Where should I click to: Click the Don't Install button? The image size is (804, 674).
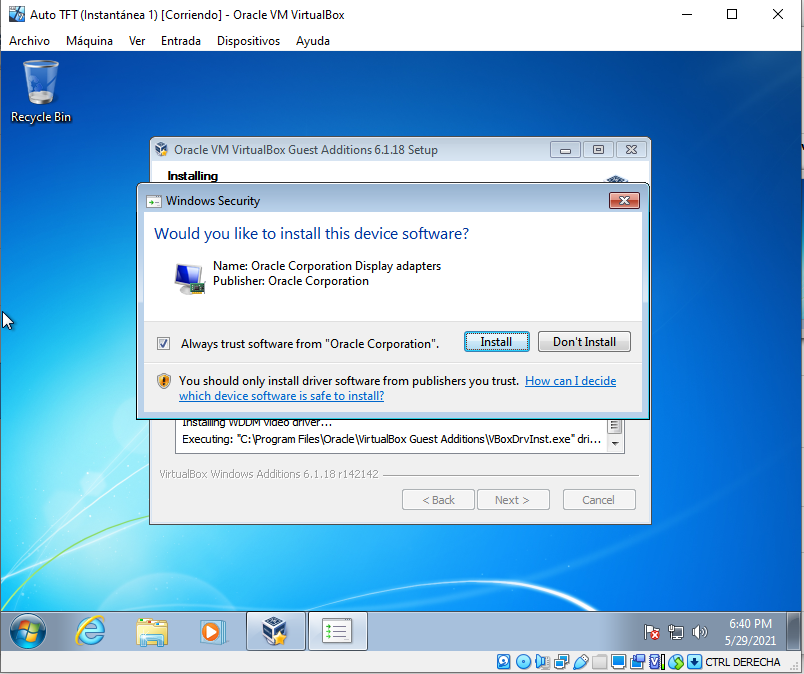[584, 342]
